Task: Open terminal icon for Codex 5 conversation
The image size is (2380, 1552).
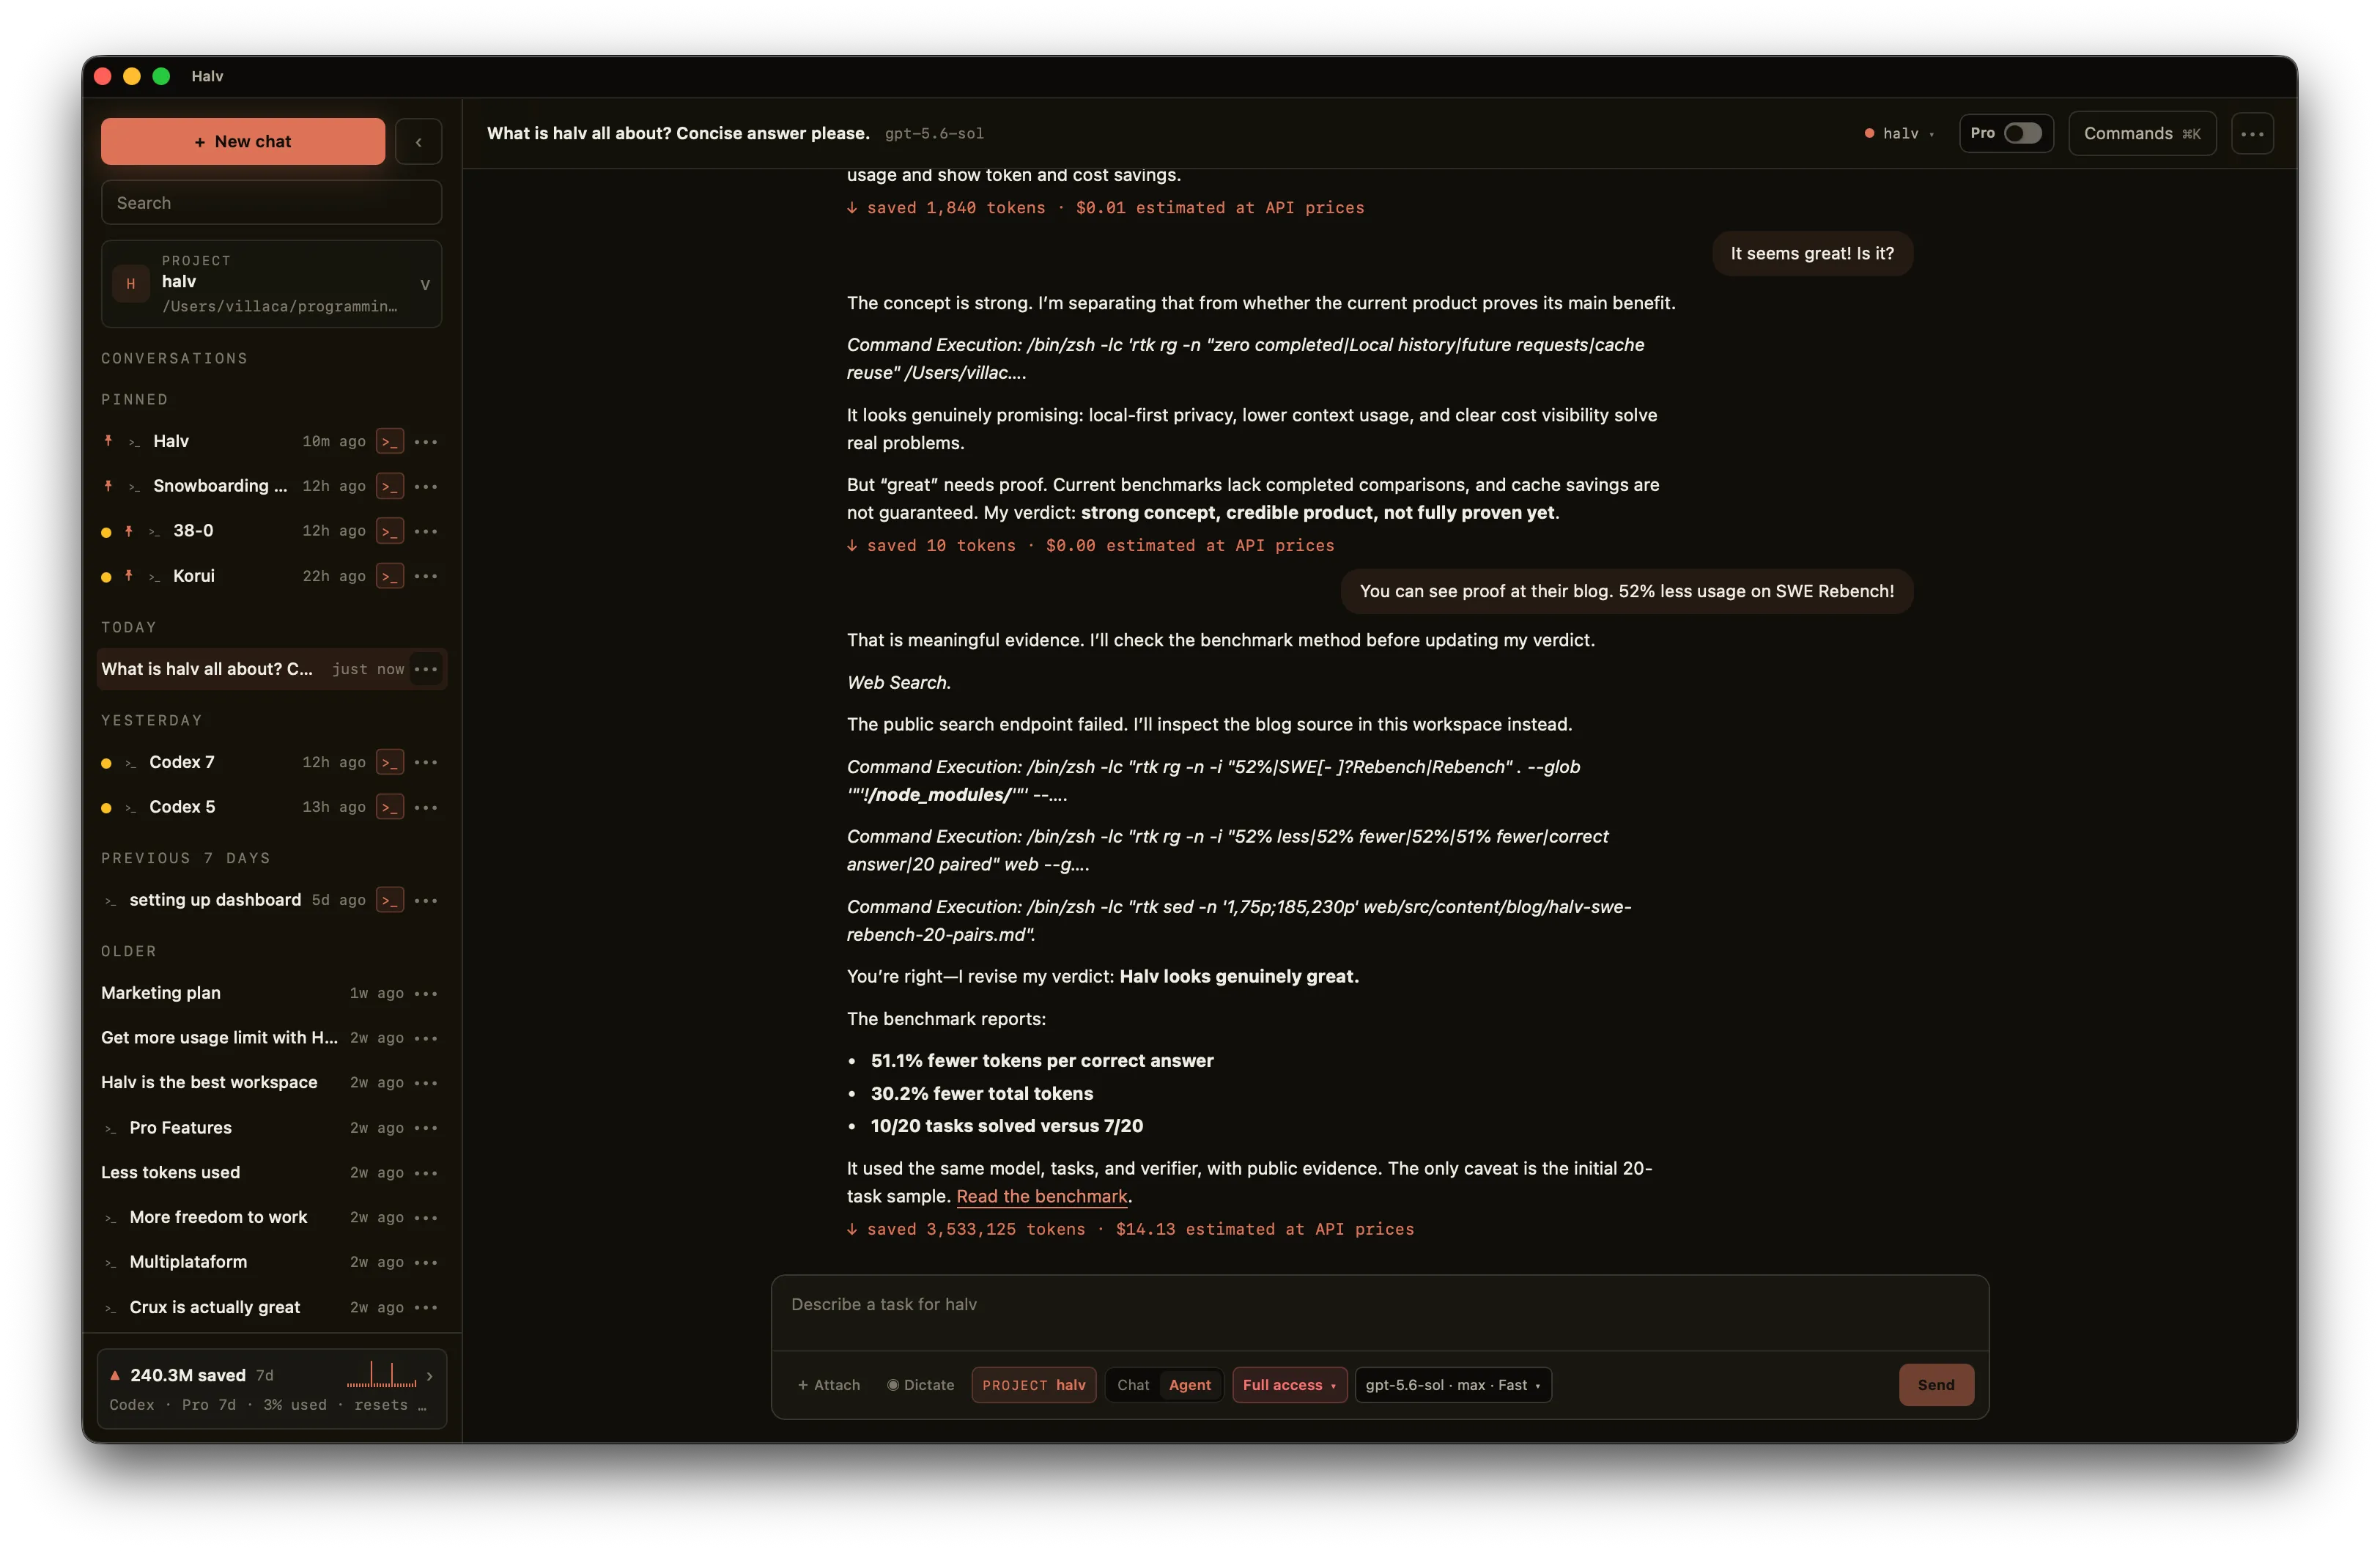Action: tap(390, 807)
